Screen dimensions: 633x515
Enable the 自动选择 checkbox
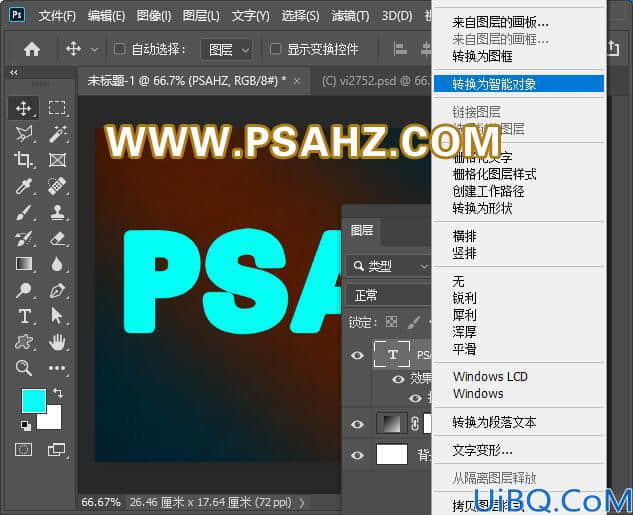(119, 49)
